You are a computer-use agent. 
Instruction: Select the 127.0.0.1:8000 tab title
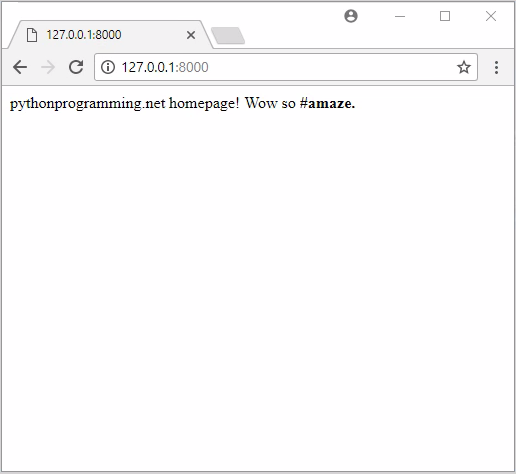[84, 35]
